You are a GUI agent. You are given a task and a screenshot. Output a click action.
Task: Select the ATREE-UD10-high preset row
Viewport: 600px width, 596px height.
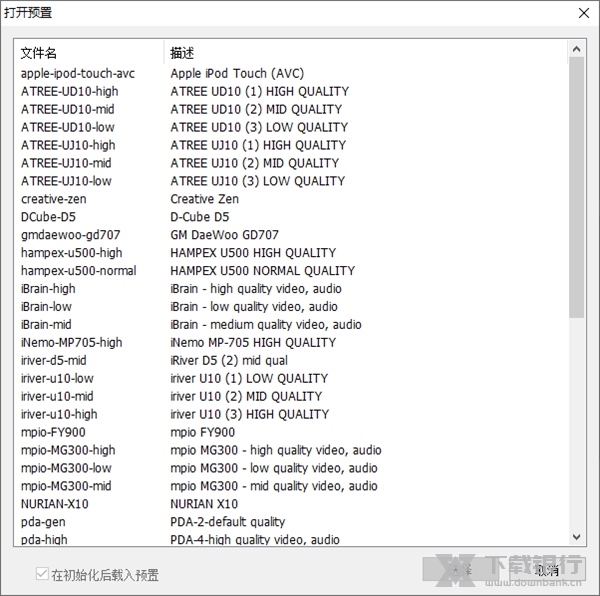coord(69,92)
